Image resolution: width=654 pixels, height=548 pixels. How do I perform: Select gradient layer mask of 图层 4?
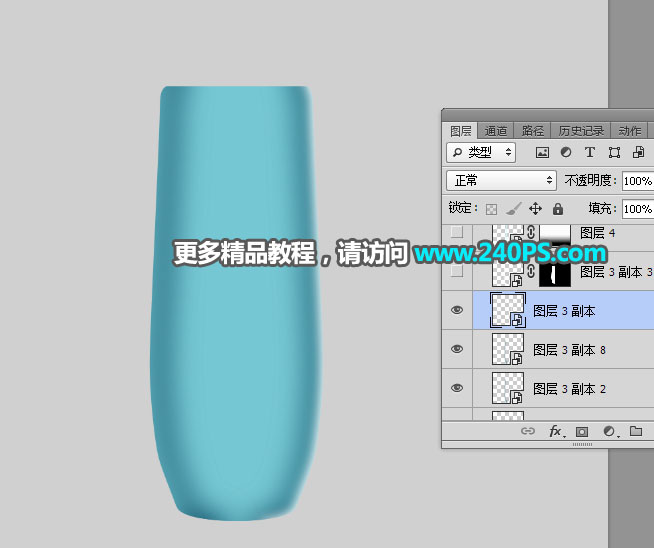point(555,234)
